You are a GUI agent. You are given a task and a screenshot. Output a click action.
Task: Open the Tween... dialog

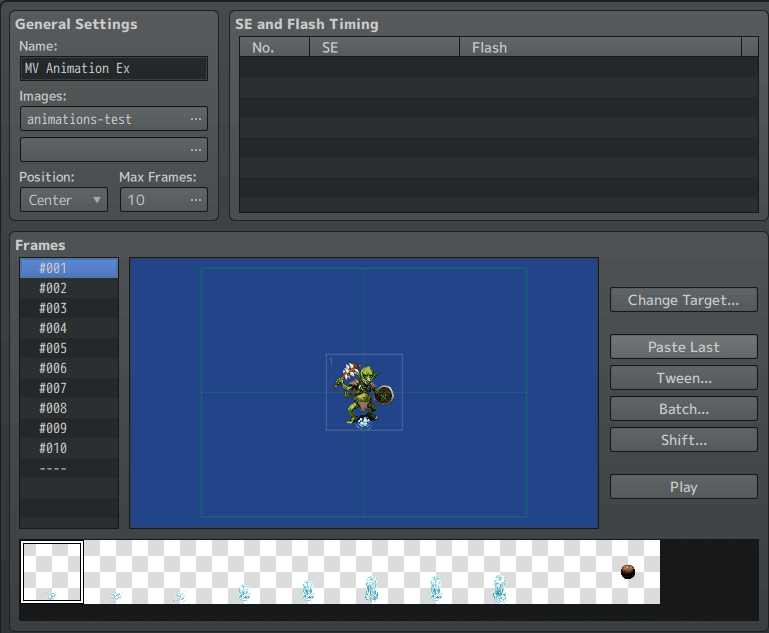pos(684,378)
